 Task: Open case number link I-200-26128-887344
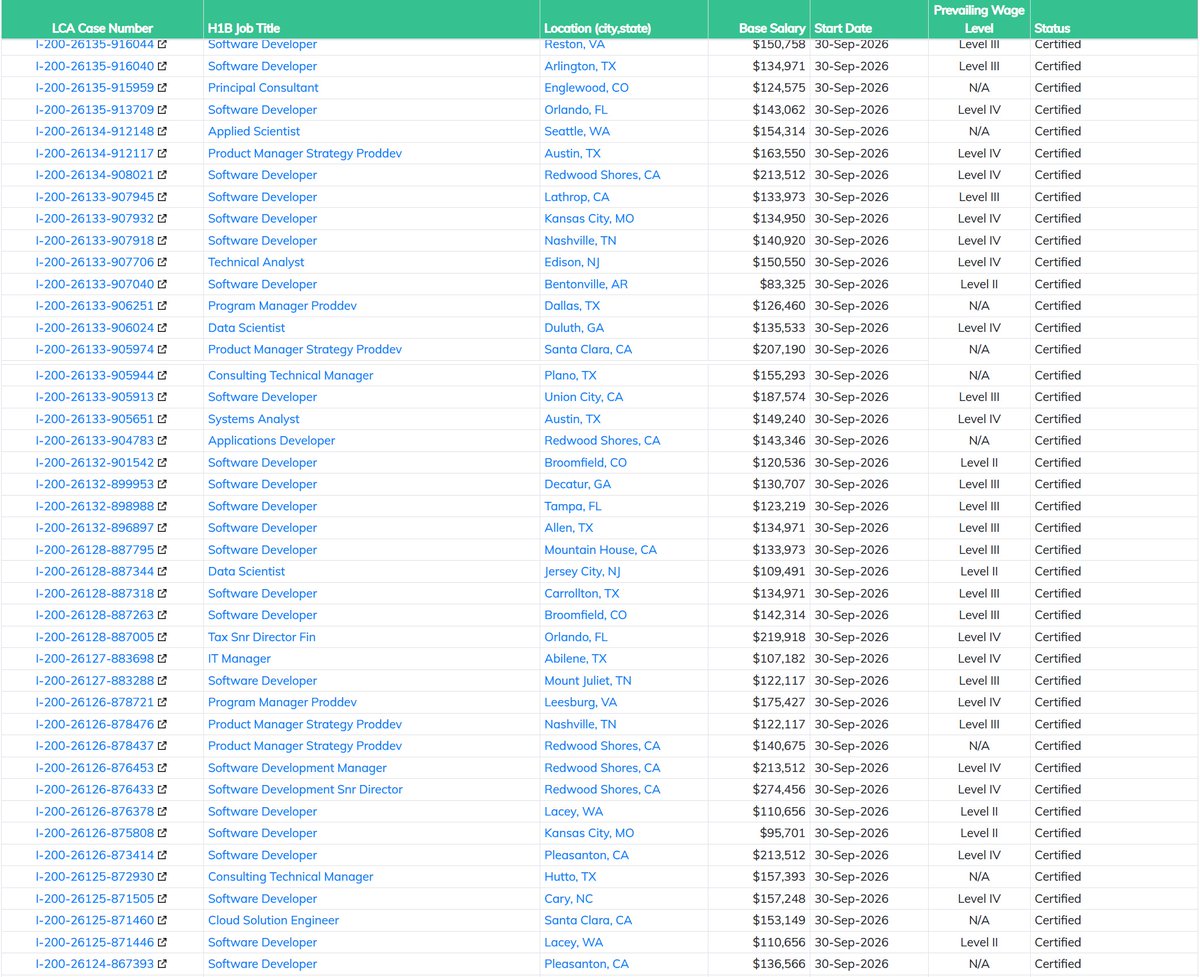[95, 572]
